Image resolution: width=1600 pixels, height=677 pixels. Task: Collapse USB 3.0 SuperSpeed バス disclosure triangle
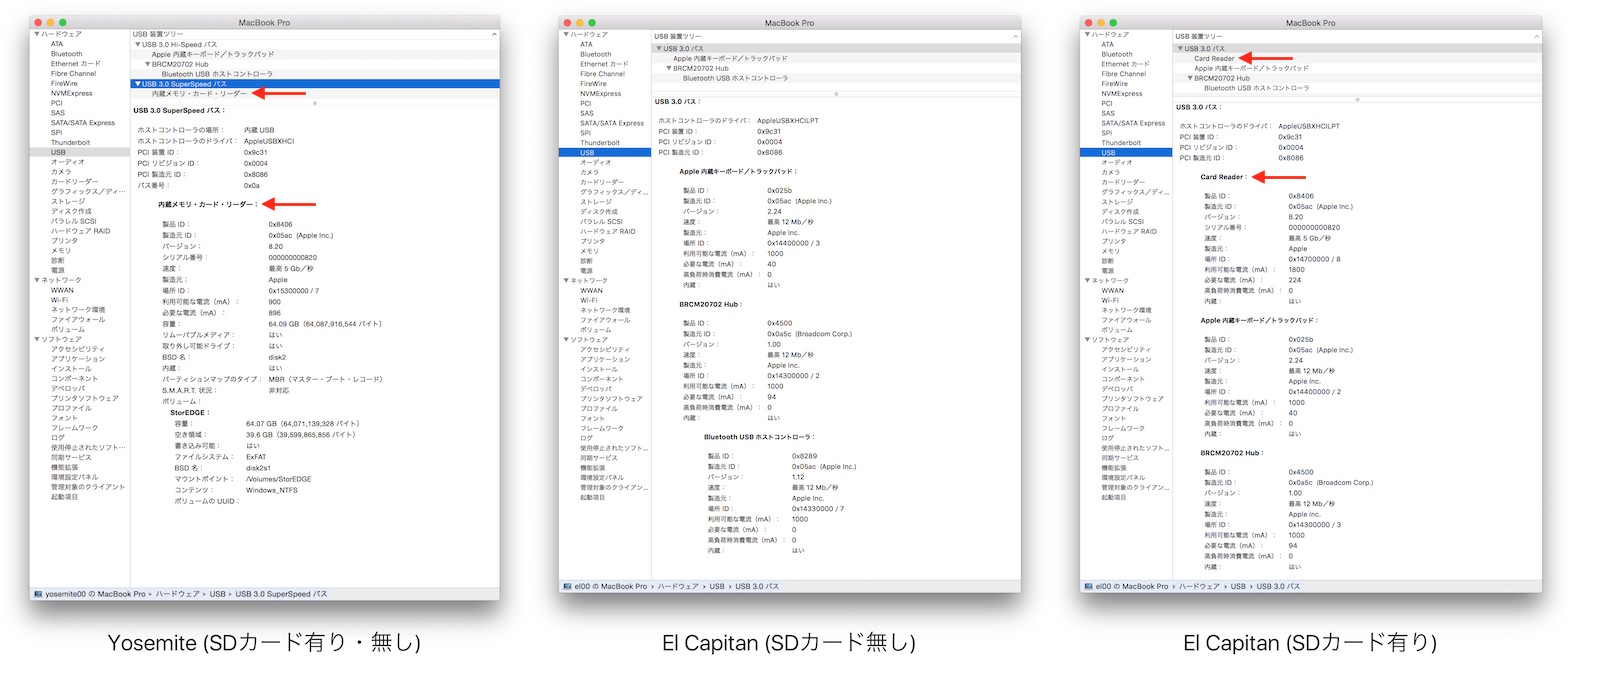pyautogui.click(x=138, y=84)
